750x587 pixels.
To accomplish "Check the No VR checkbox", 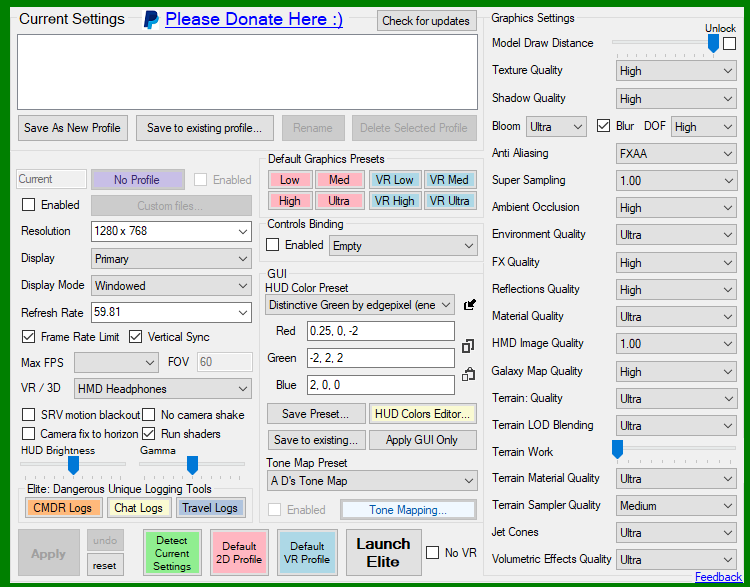I will tap(432, 553).
